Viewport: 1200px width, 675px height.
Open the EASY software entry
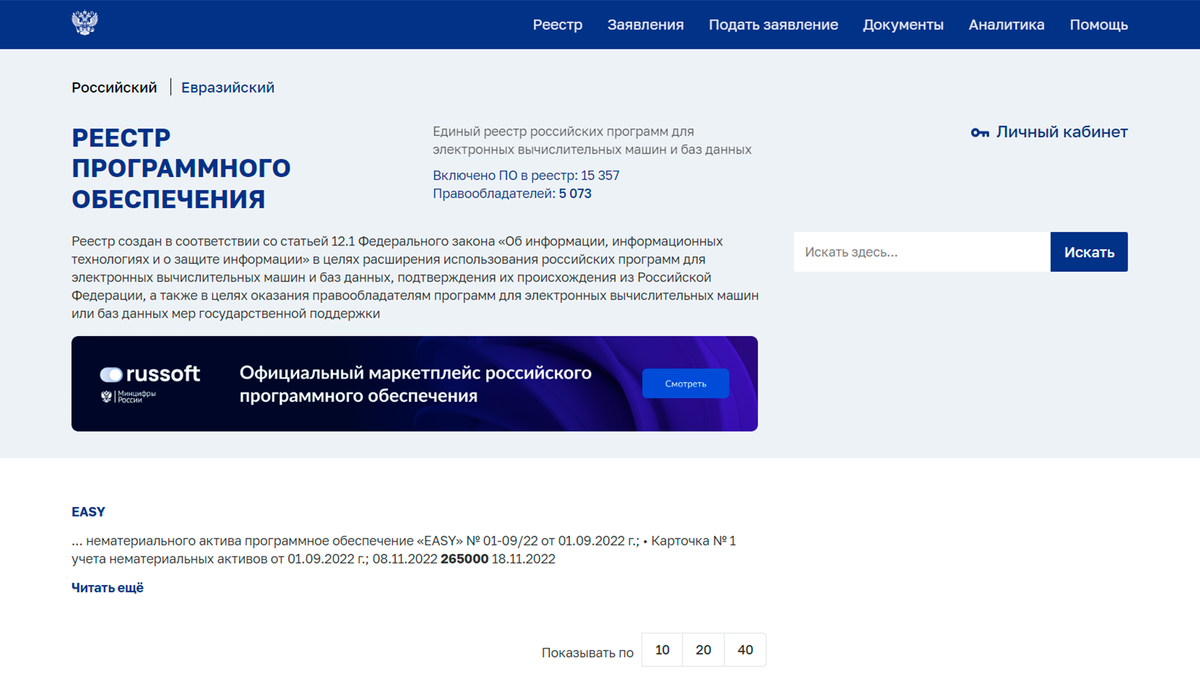[x=88, y=511]
